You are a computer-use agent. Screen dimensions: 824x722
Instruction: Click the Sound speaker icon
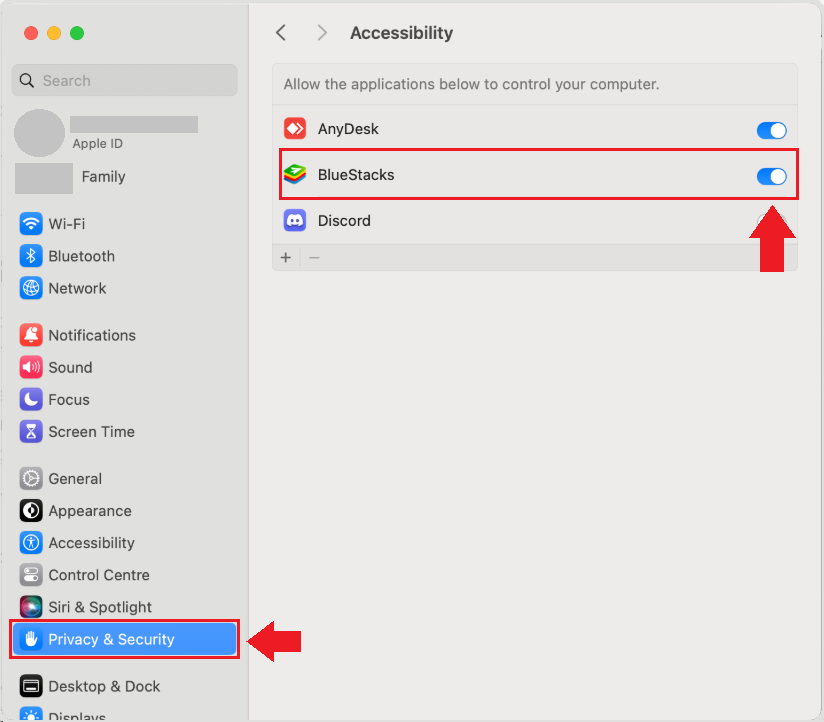click(x=31, y=367)
